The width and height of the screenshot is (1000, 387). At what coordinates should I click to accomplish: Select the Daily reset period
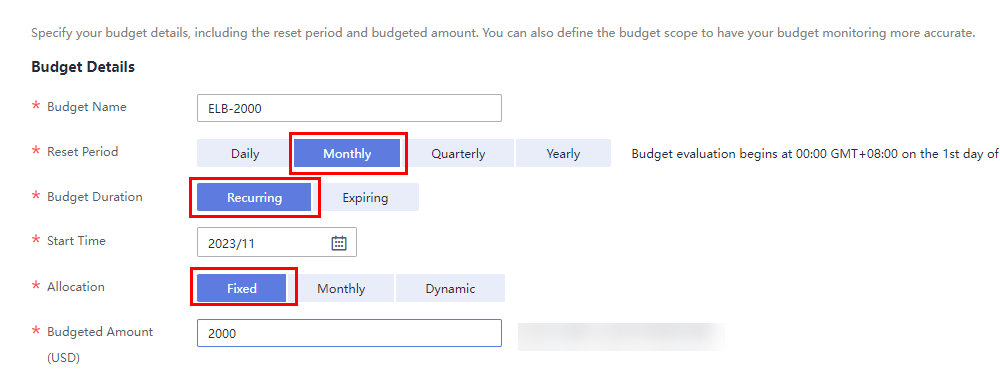tap(245, 154)
